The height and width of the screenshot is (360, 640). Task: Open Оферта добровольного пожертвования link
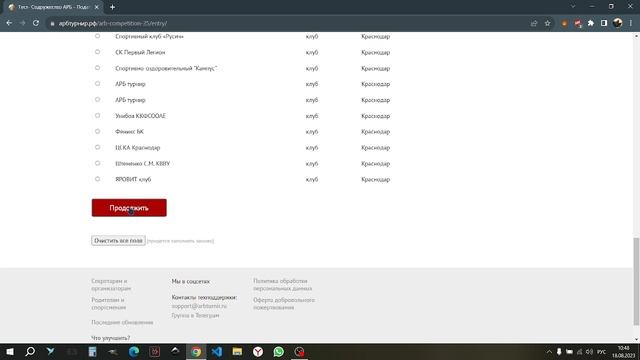pos(284,304)
